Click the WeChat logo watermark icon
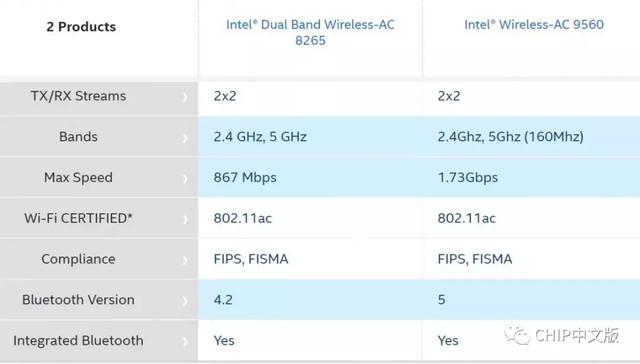The width and height of the screenshot is (640, 364). (517, 335)
